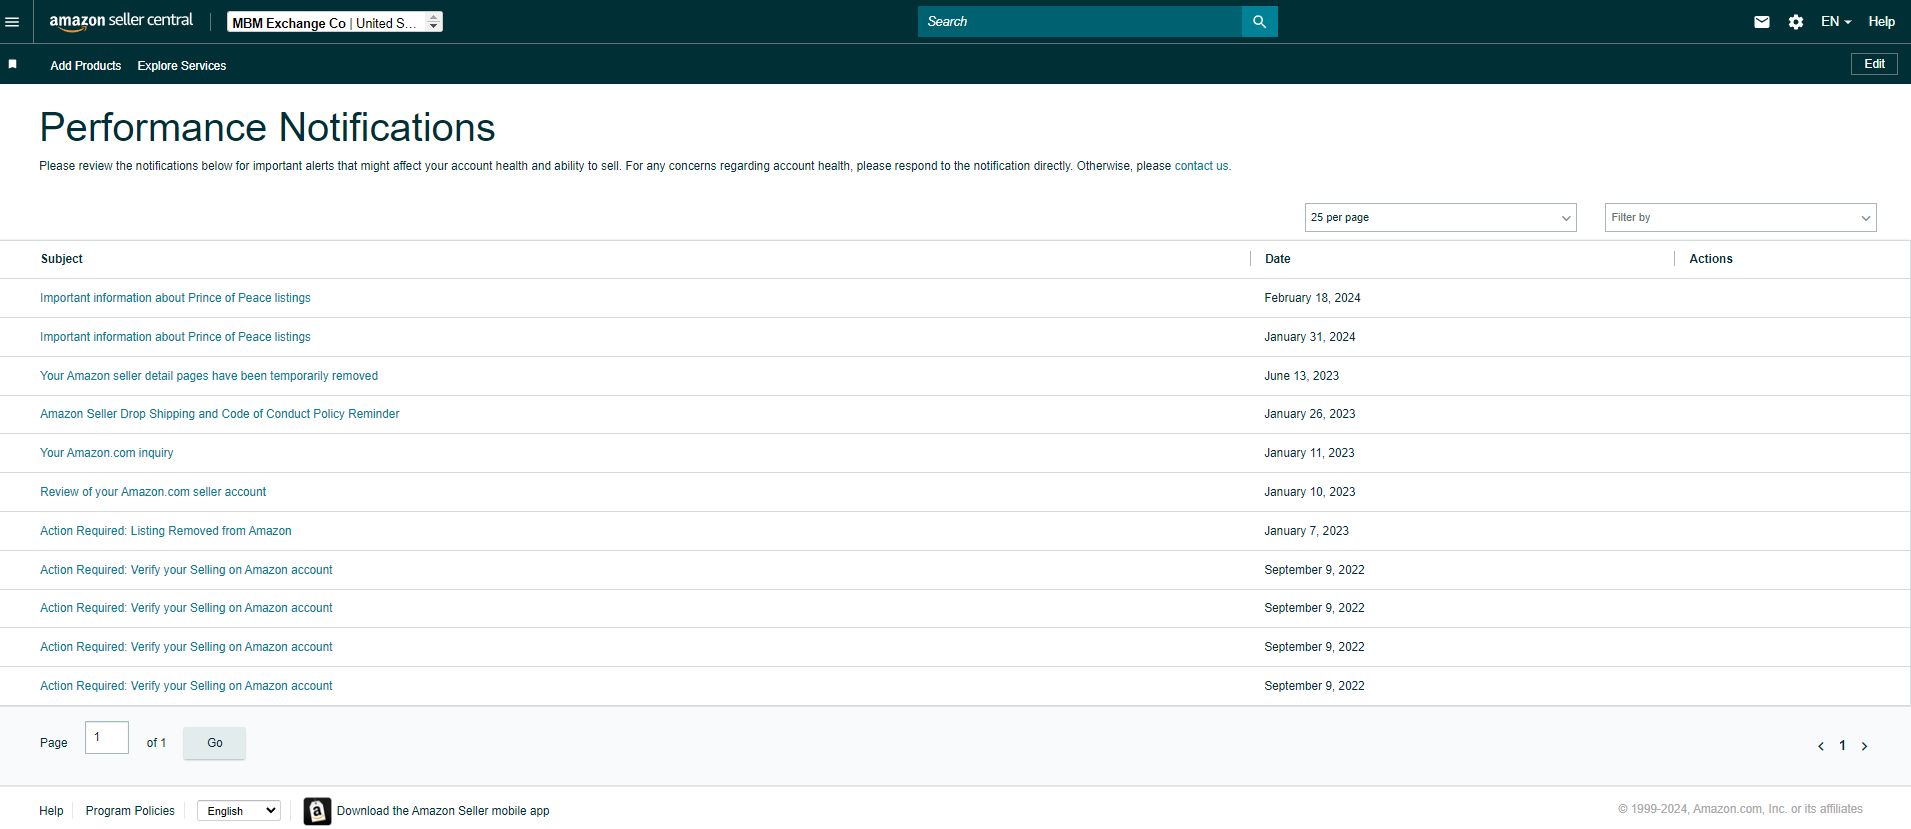Select the January 10, 2023 date cell
The image size is (1911, 829).
[1310, 492]
